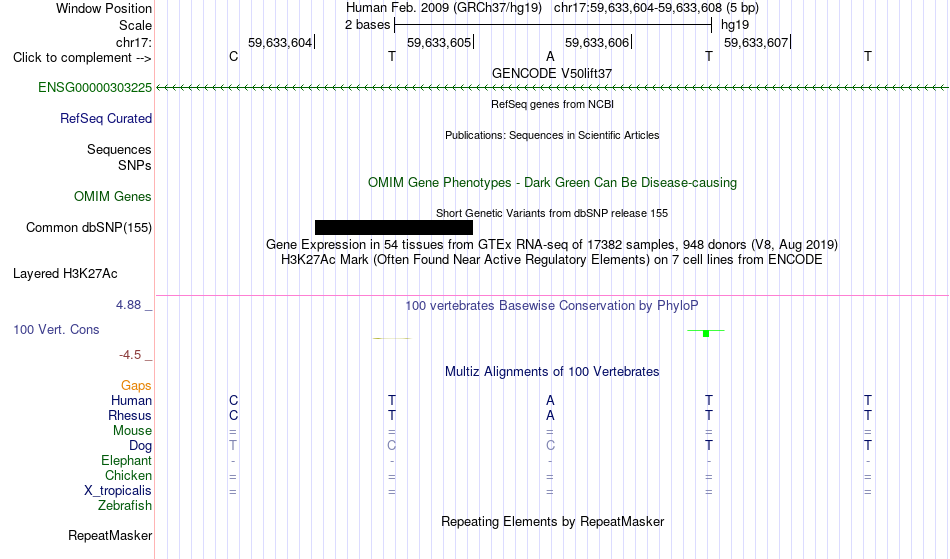
Task: Click 'Click to complement -->' label
Action: pyautogui.click(x=82, y=58)
